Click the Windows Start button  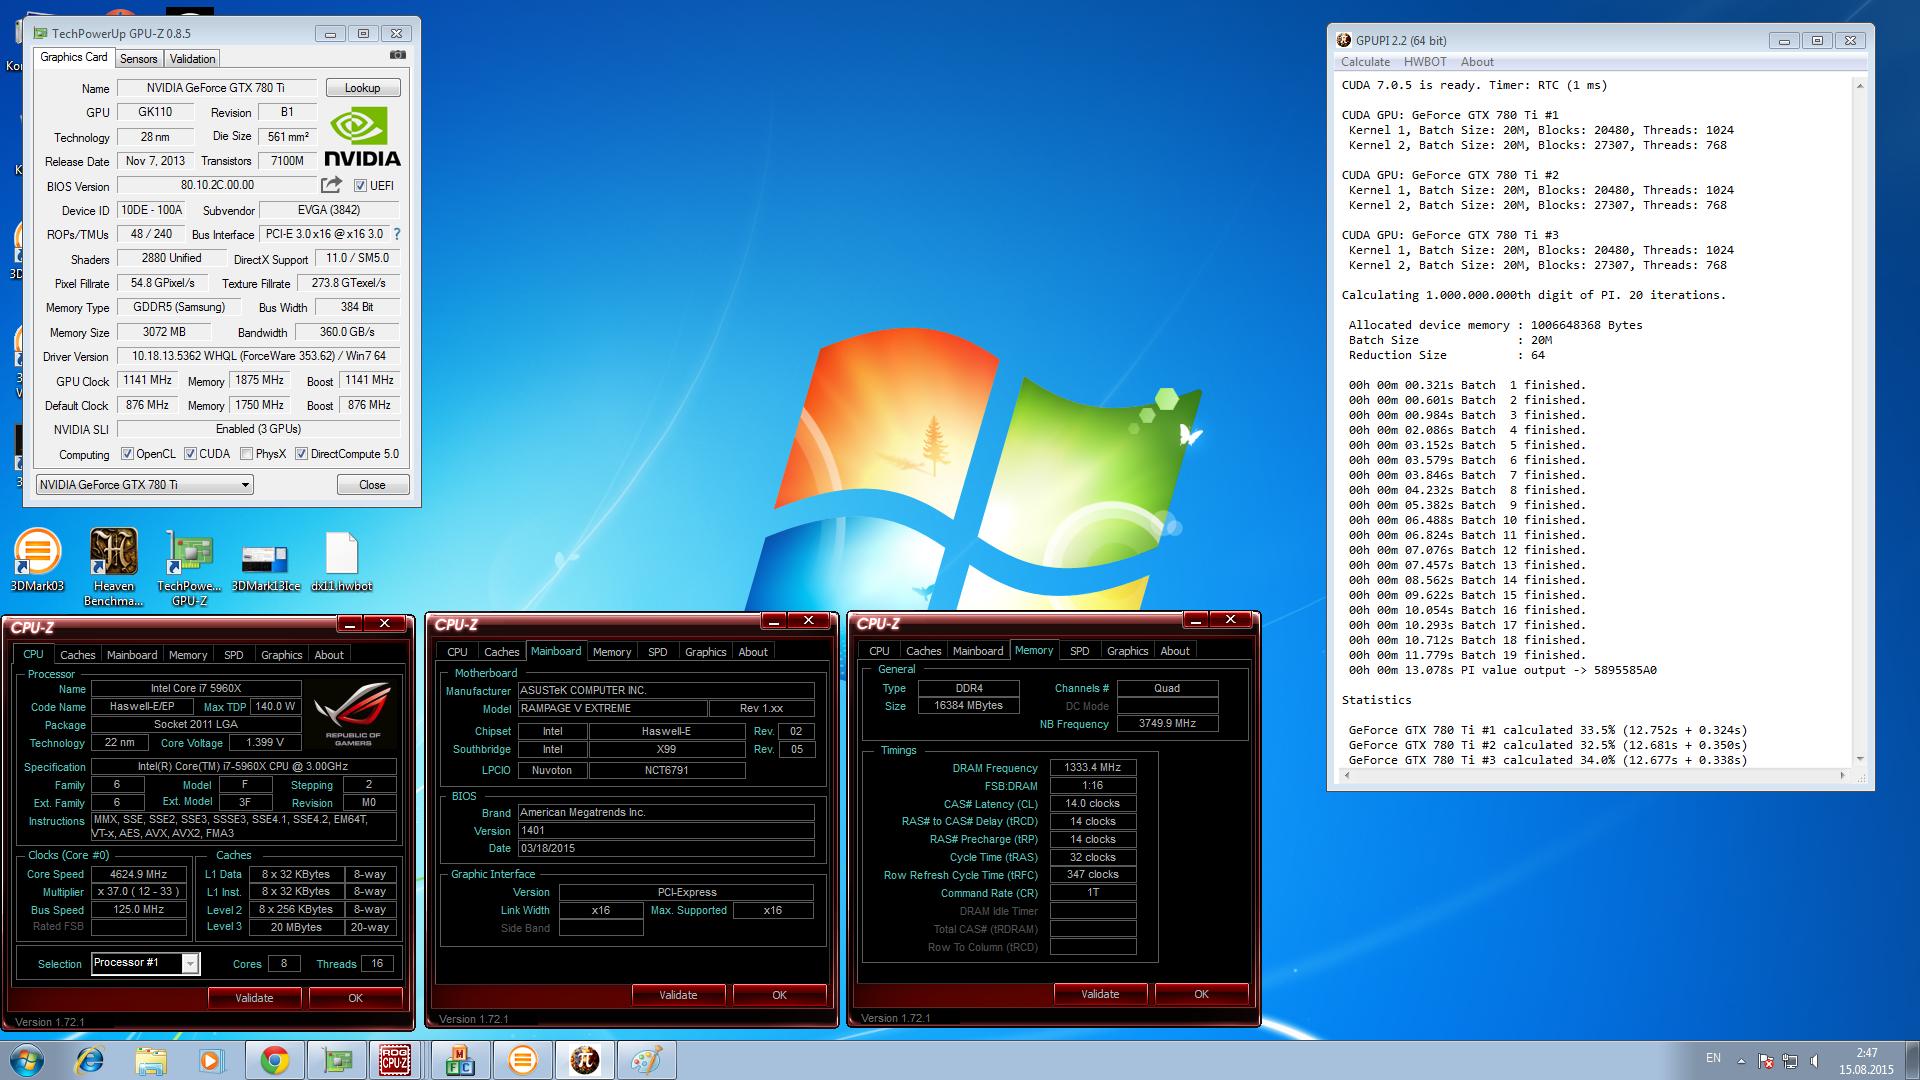tap(27, 1060)
